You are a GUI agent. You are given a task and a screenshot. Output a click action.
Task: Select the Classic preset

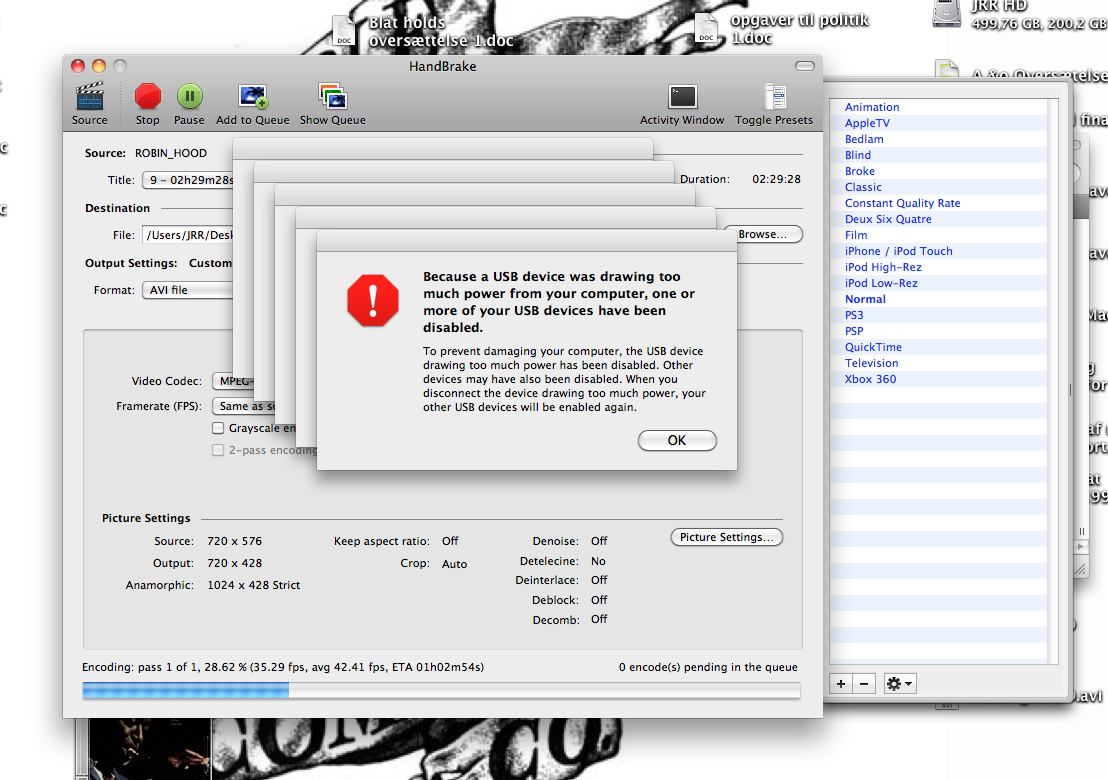coord(864,187)
